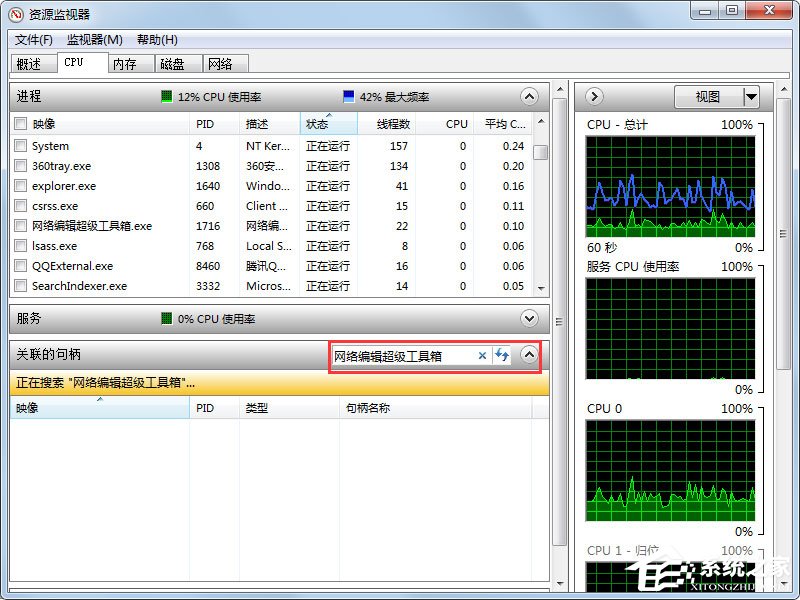Screen dimensions: 800x600
Task: Collapse the 服务 section
Action: [x=530, y=318]
